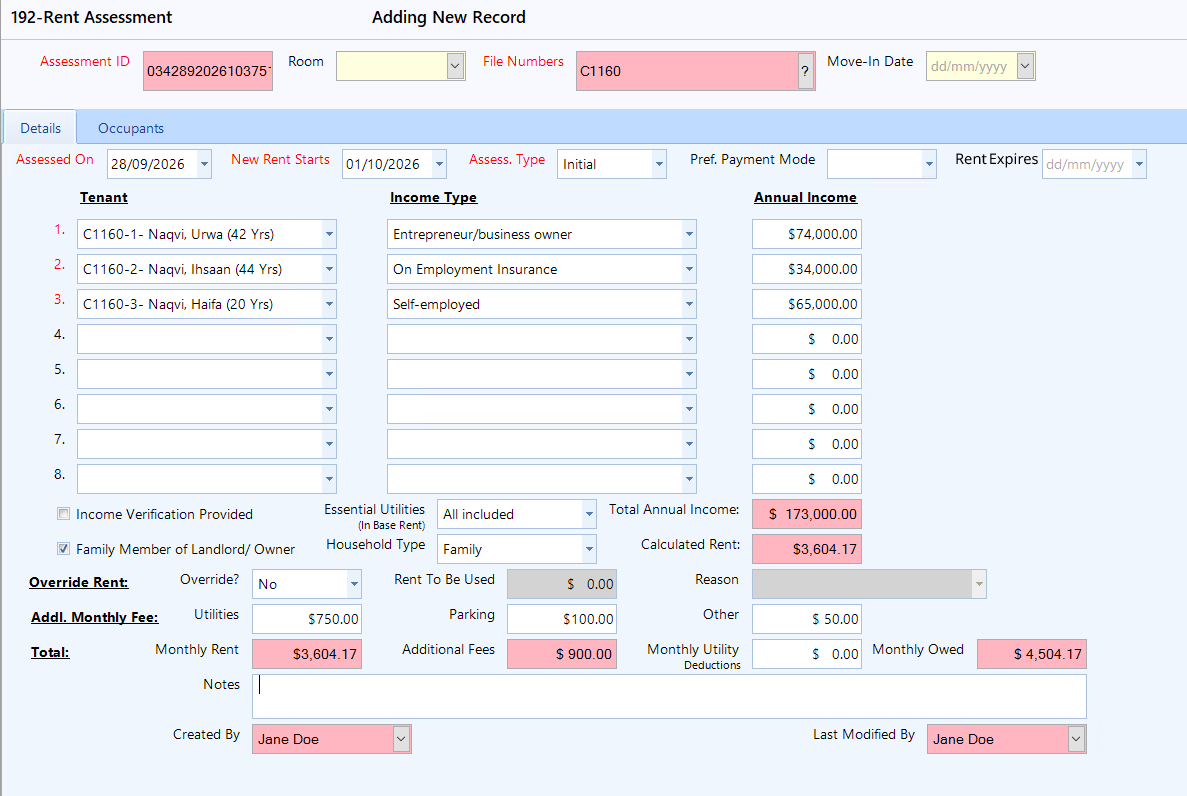Click the $65,000.00 annual income field

click(x=807, y=304)
